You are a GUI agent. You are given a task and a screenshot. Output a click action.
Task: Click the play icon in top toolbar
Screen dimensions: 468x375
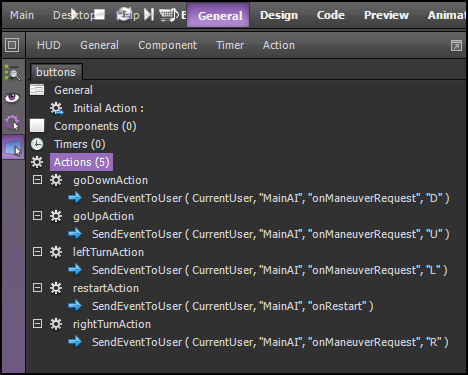point(75,14)
